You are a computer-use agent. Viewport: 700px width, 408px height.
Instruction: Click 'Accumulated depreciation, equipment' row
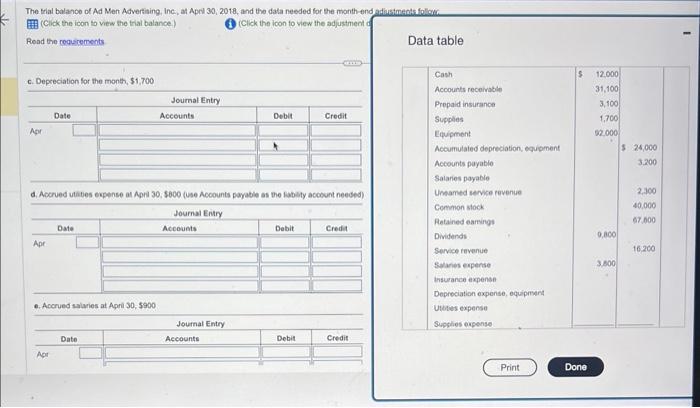point(497,148)
